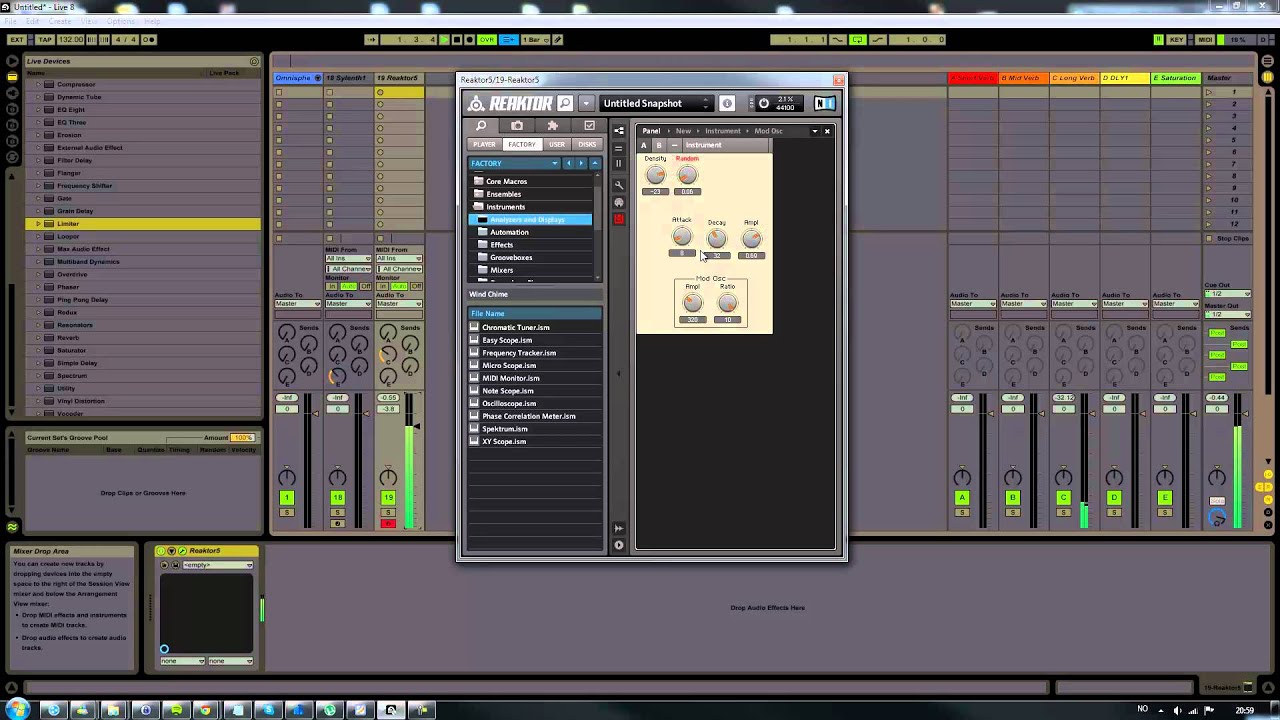1280x720 pixels.
Task: Click the Ableton global record button
Action: click(x=468, y=40)
